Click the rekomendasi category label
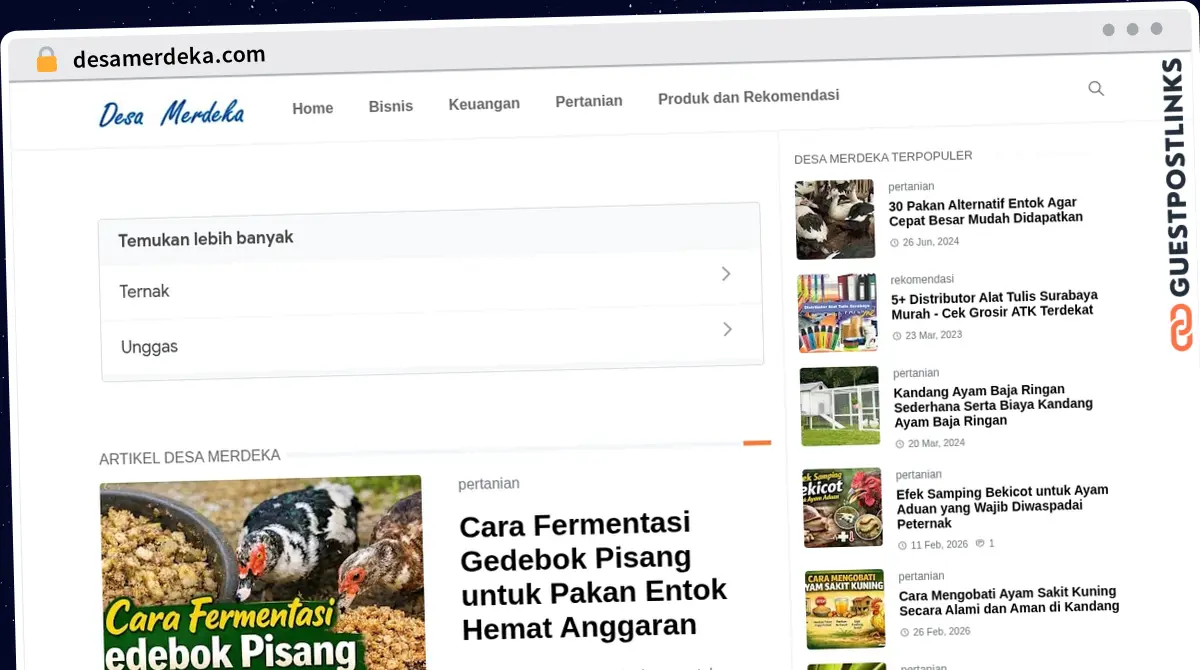Screen dimensions: 1200x670 pyautogui.click(x=922, y=279)
